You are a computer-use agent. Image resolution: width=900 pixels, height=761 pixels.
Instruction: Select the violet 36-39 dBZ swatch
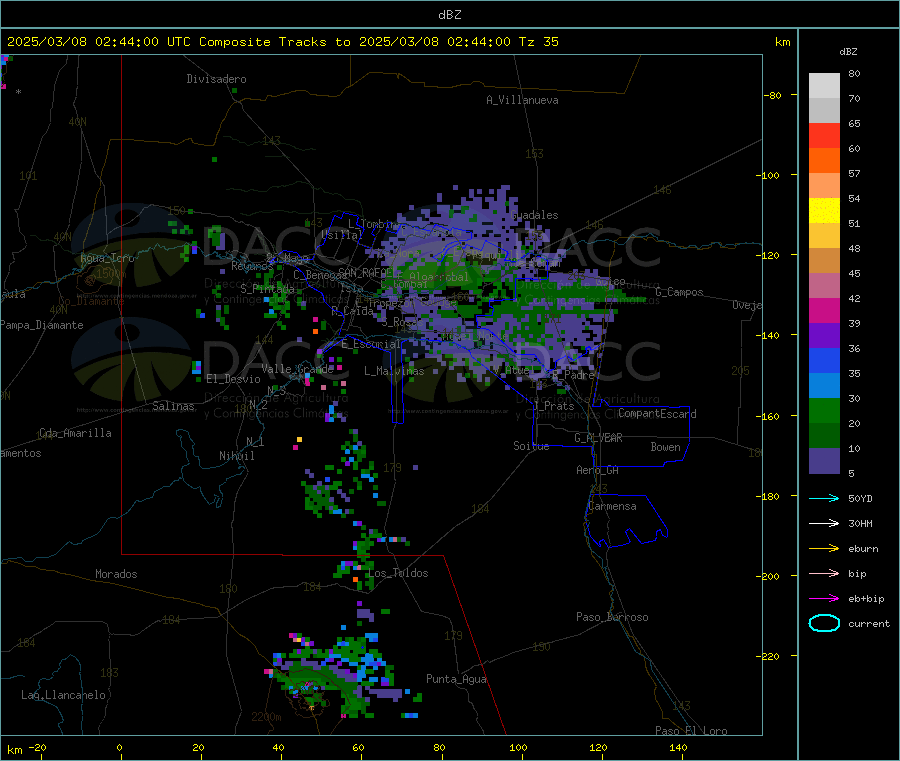pyautogui.click(x=824, y=336)
